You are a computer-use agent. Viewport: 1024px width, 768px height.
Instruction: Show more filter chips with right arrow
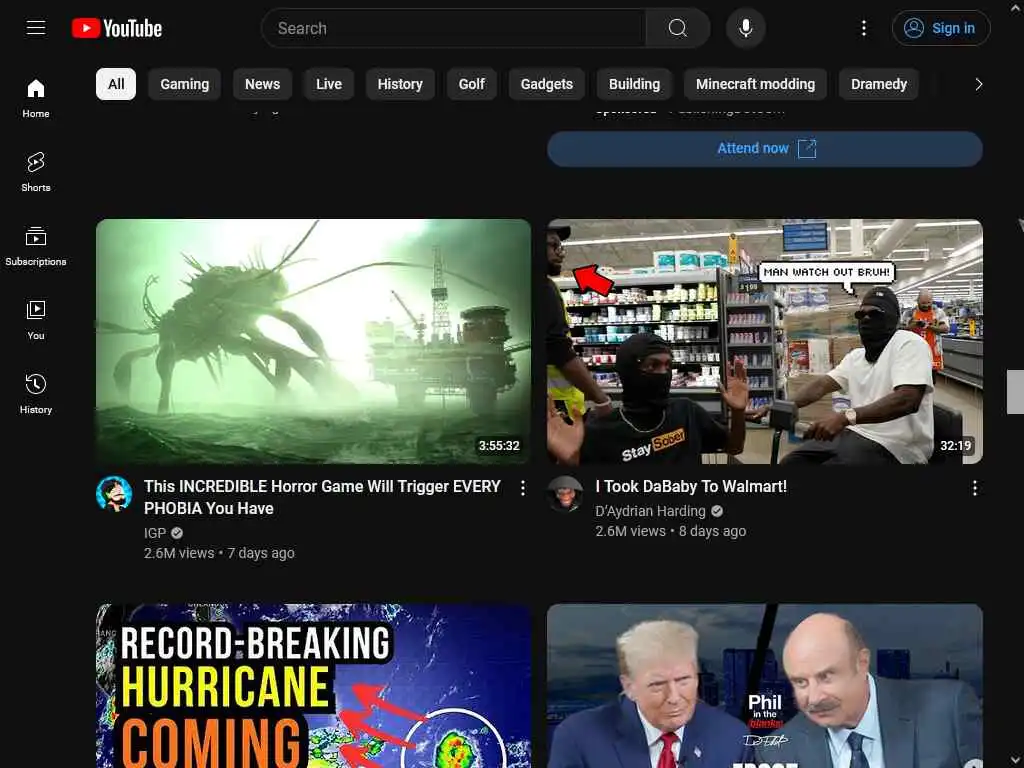pyautogui.click(x=978, y=84)
